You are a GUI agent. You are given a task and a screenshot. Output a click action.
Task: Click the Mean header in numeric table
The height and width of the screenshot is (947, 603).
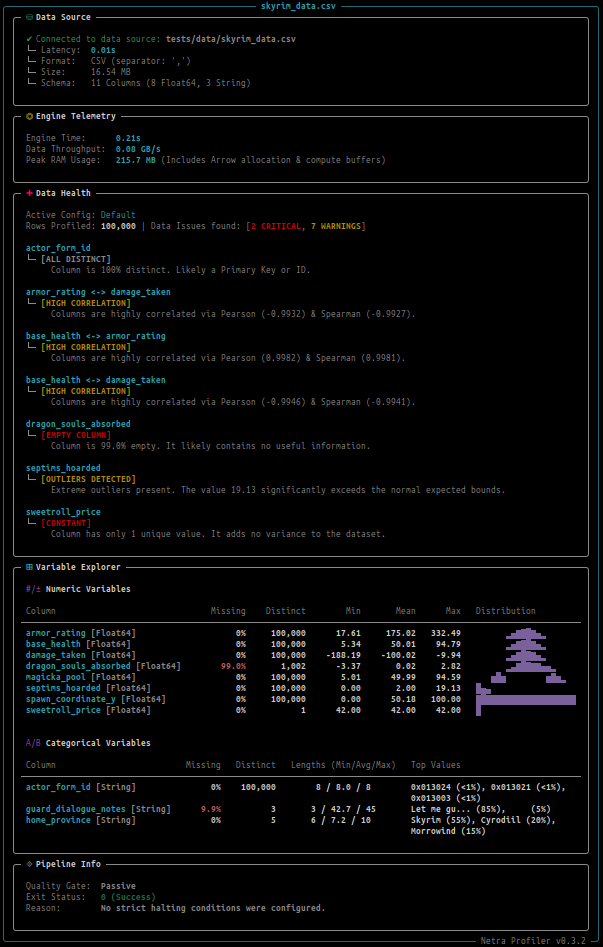click(x=405, y=611)
